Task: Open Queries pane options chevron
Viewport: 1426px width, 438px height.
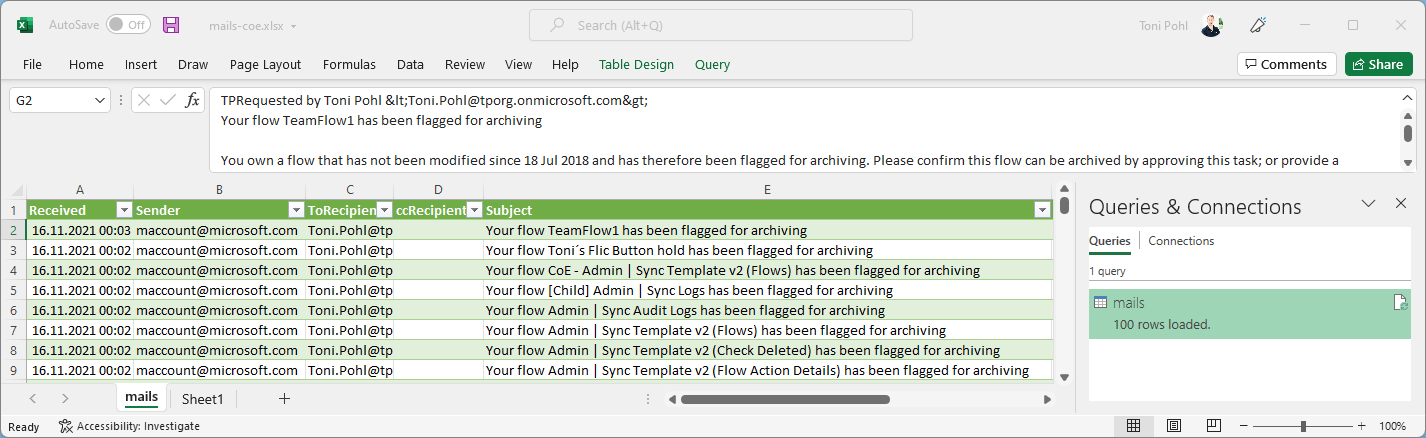Action: [x=1369, y=204]
